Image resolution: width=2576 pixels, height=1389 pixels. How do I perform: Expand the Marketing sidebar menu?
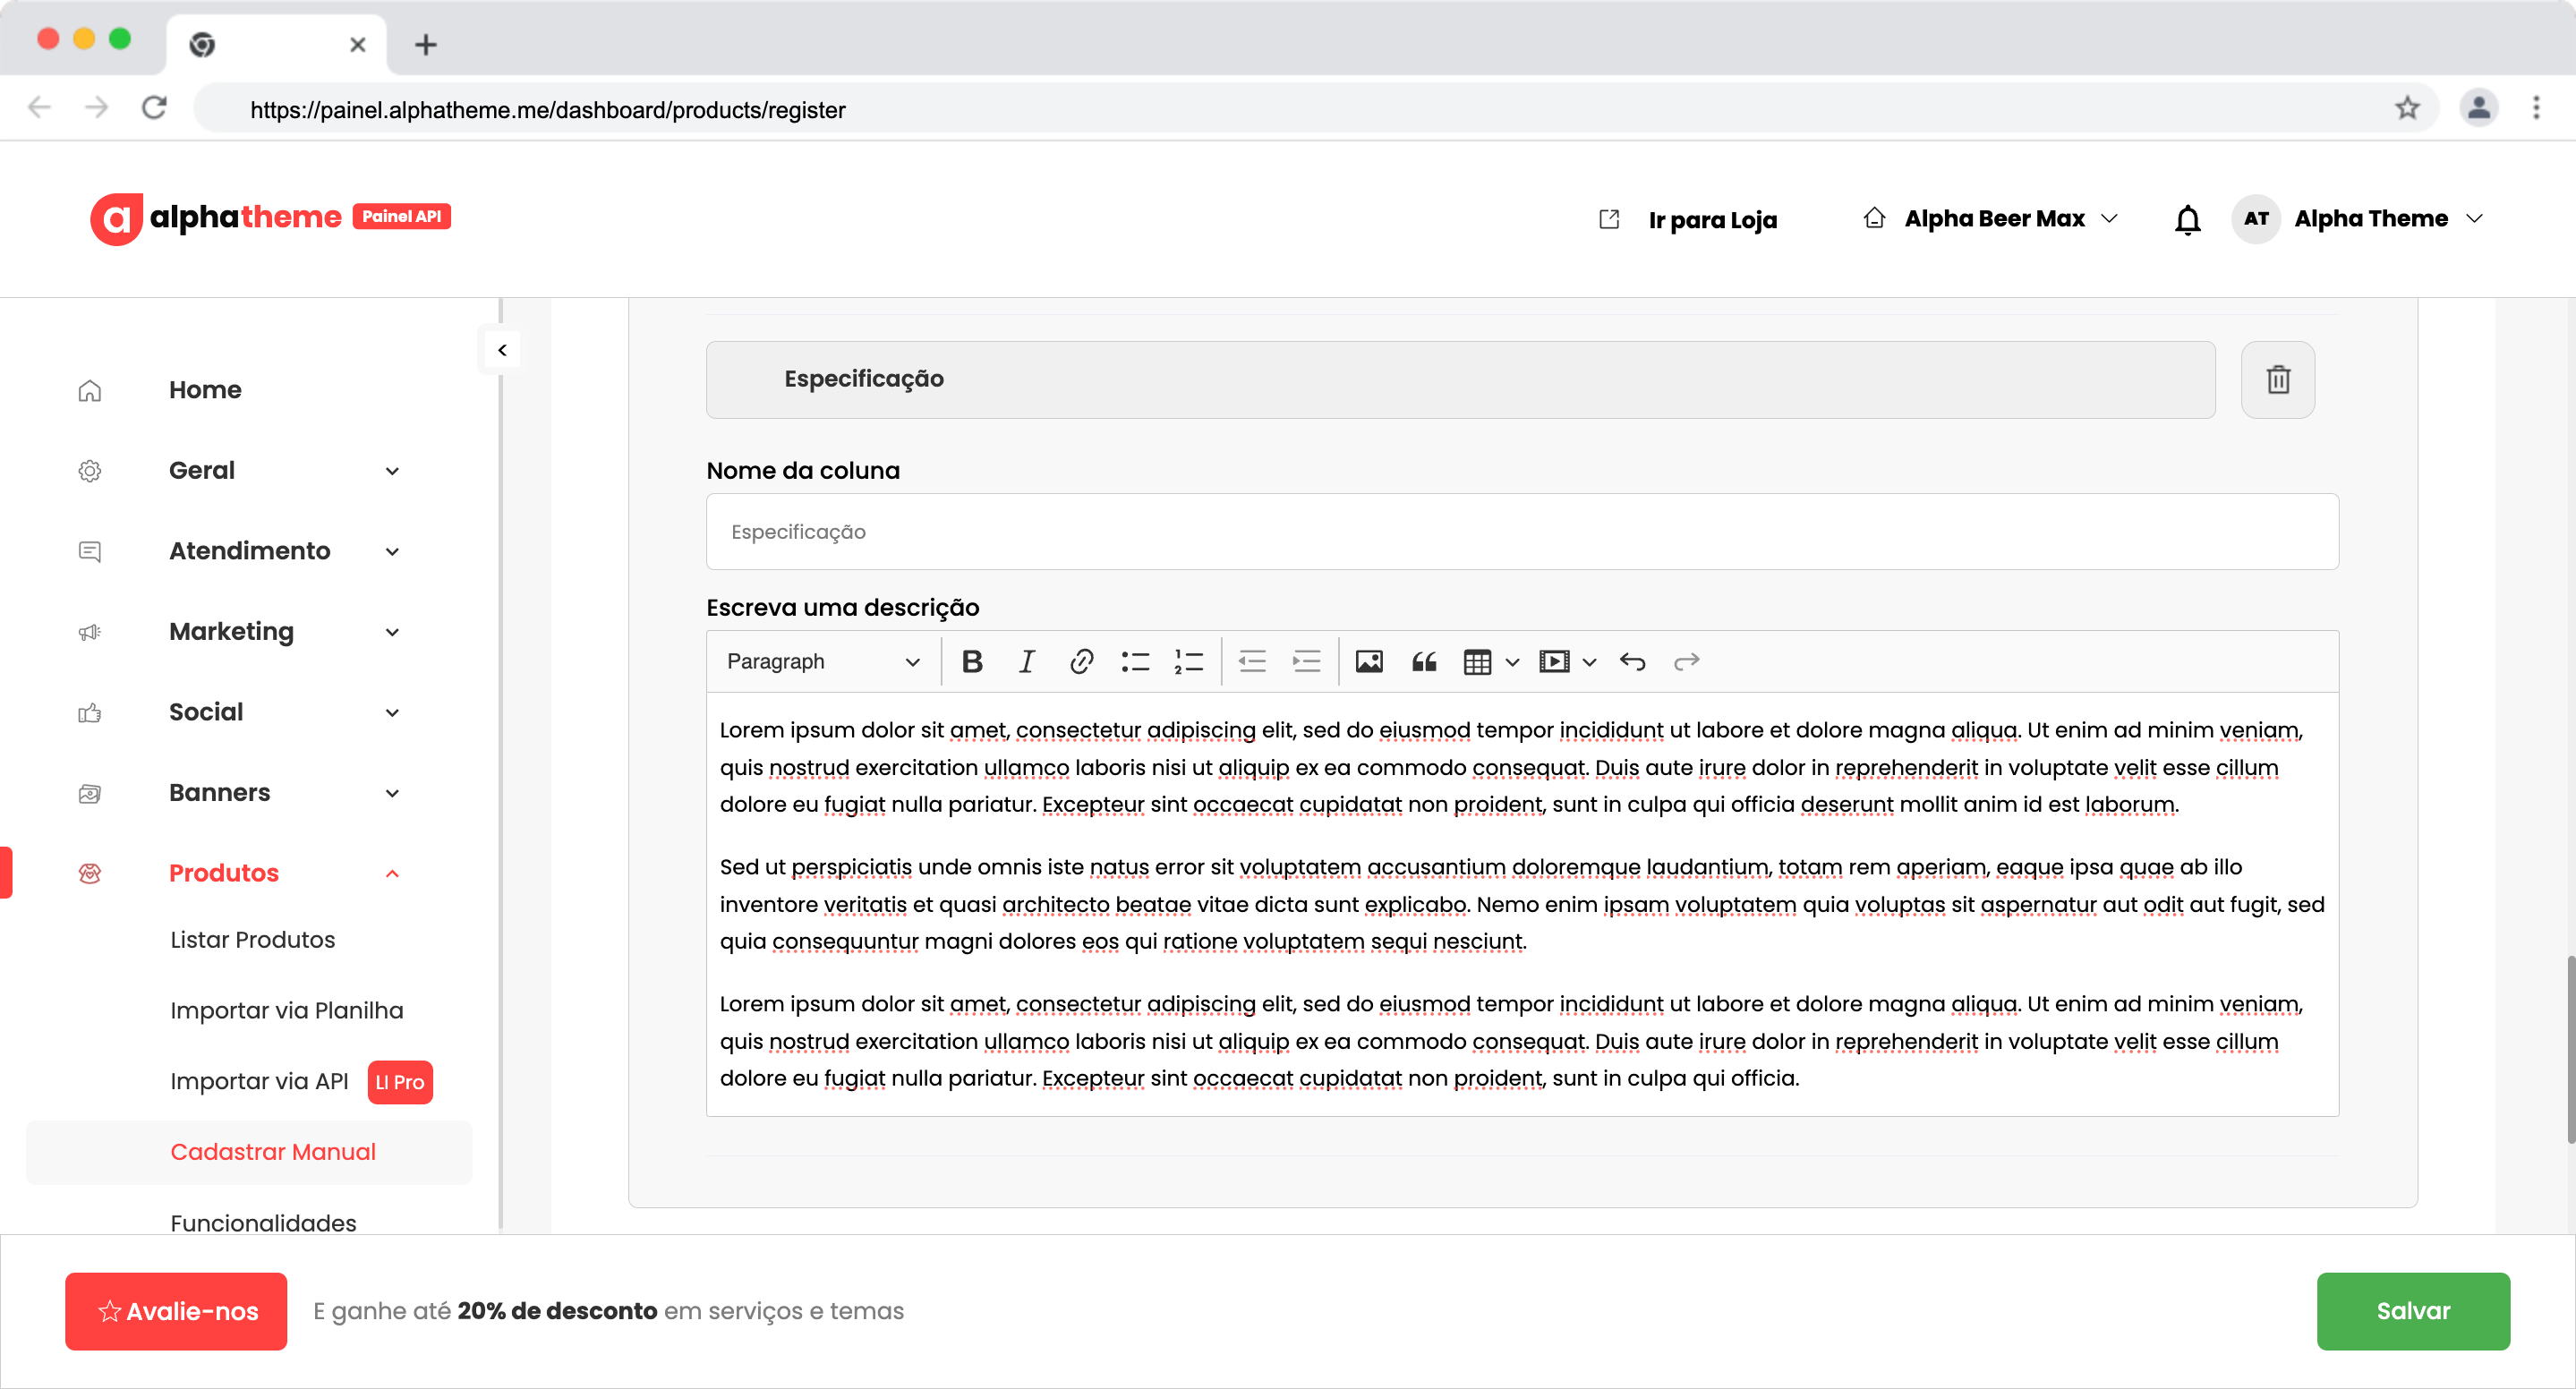click(232, 632)
